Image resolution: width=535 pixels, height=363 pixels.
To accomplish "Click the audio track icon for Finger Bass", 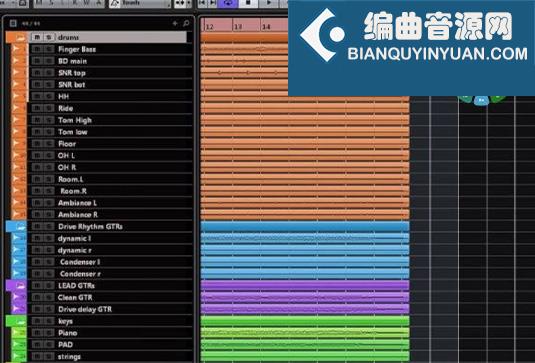I will point(16,49).
